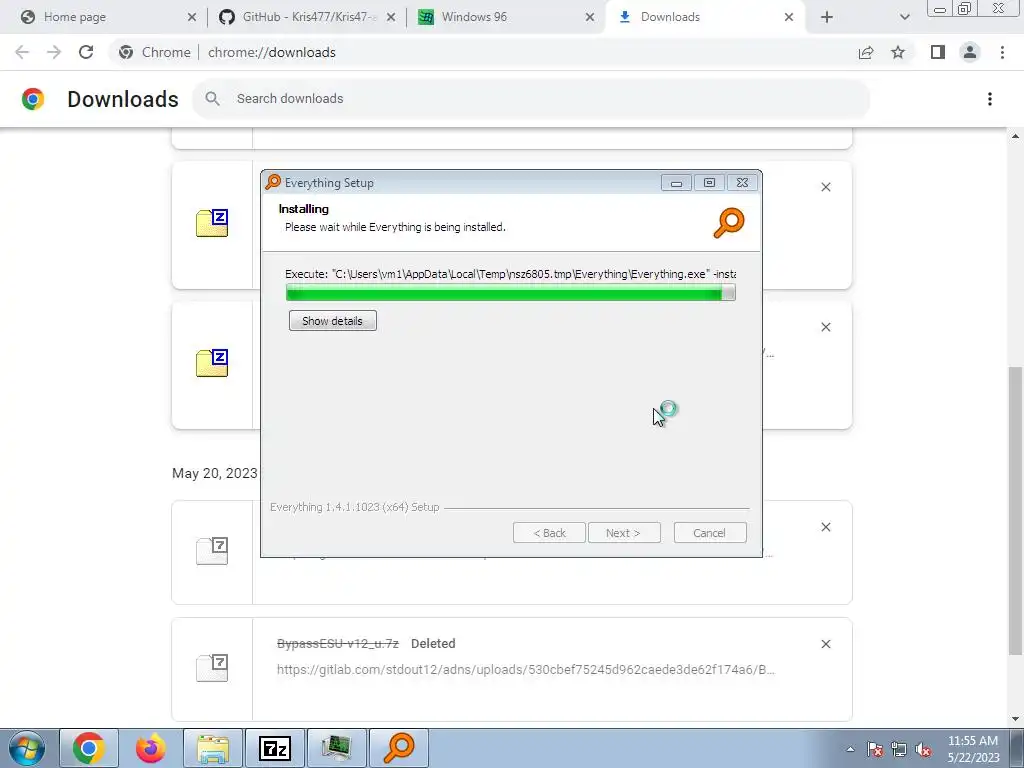Image resolution: width=1024 pixels, height=768 pixels.
Task: Open the computer monitor app in the taskbar
Action: (337, 748)
